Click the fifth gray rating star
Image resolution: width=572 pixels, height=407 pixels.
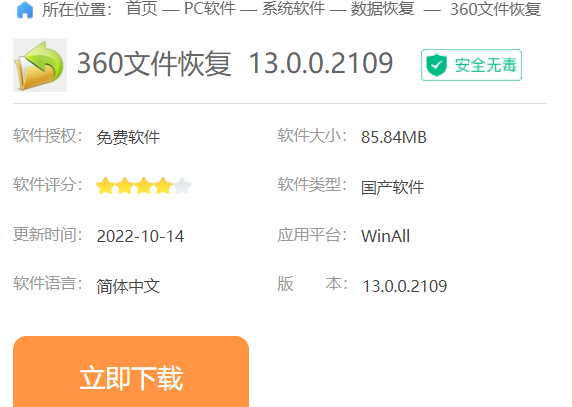pos(182,186)
